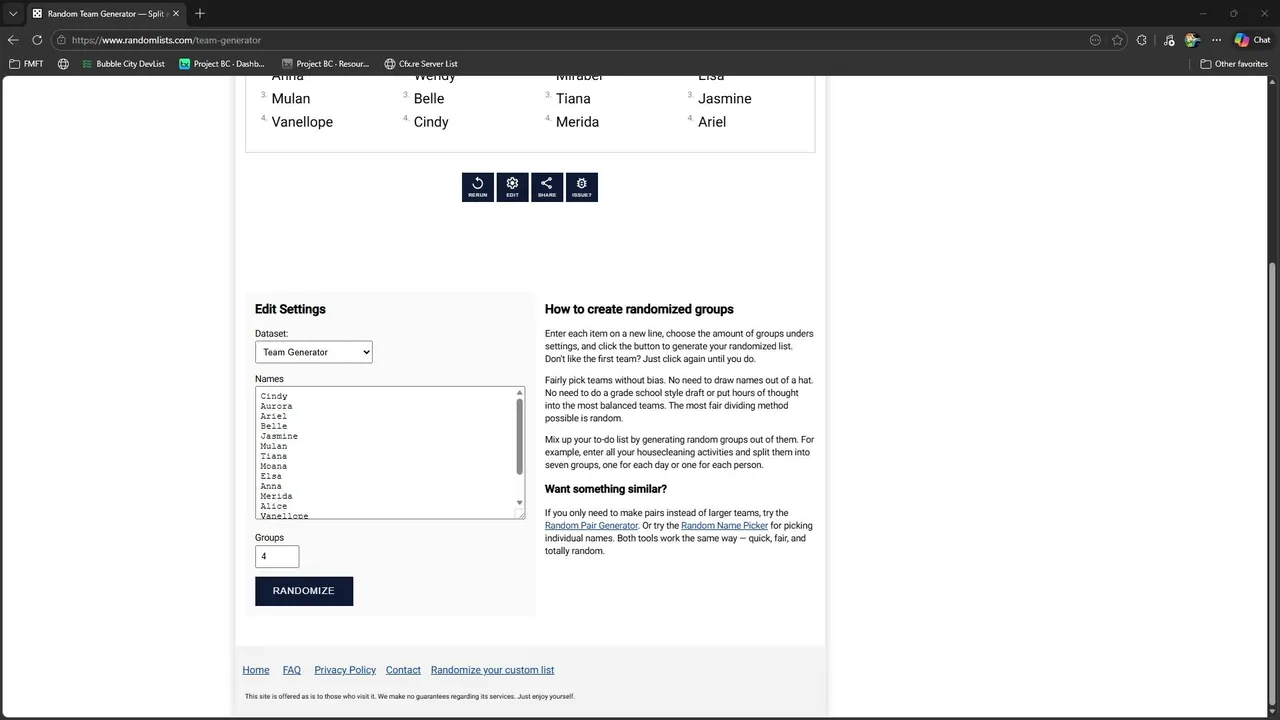
Task: Open a new tab with the plus icon
Action: click(200, 13)
